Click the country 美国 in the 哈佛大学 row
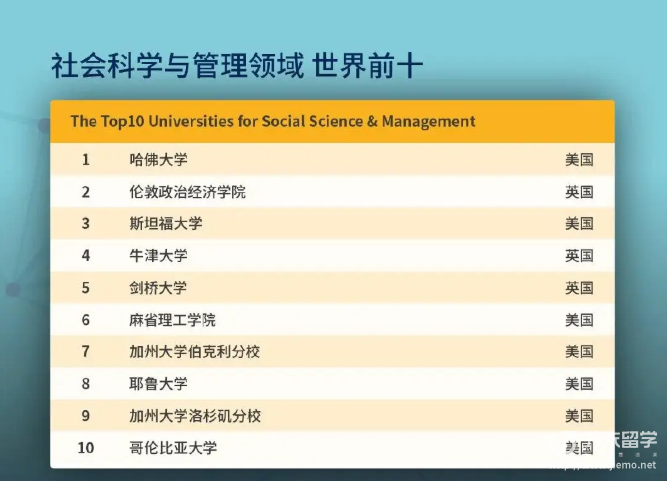 579,160
